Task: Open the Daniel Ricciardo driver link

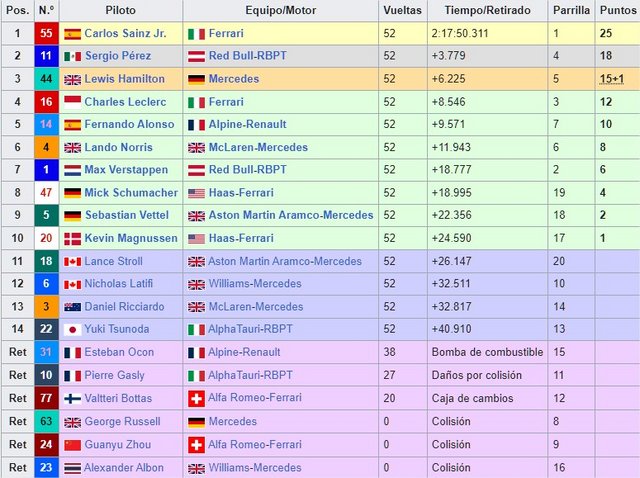Action: click(124, 307)
